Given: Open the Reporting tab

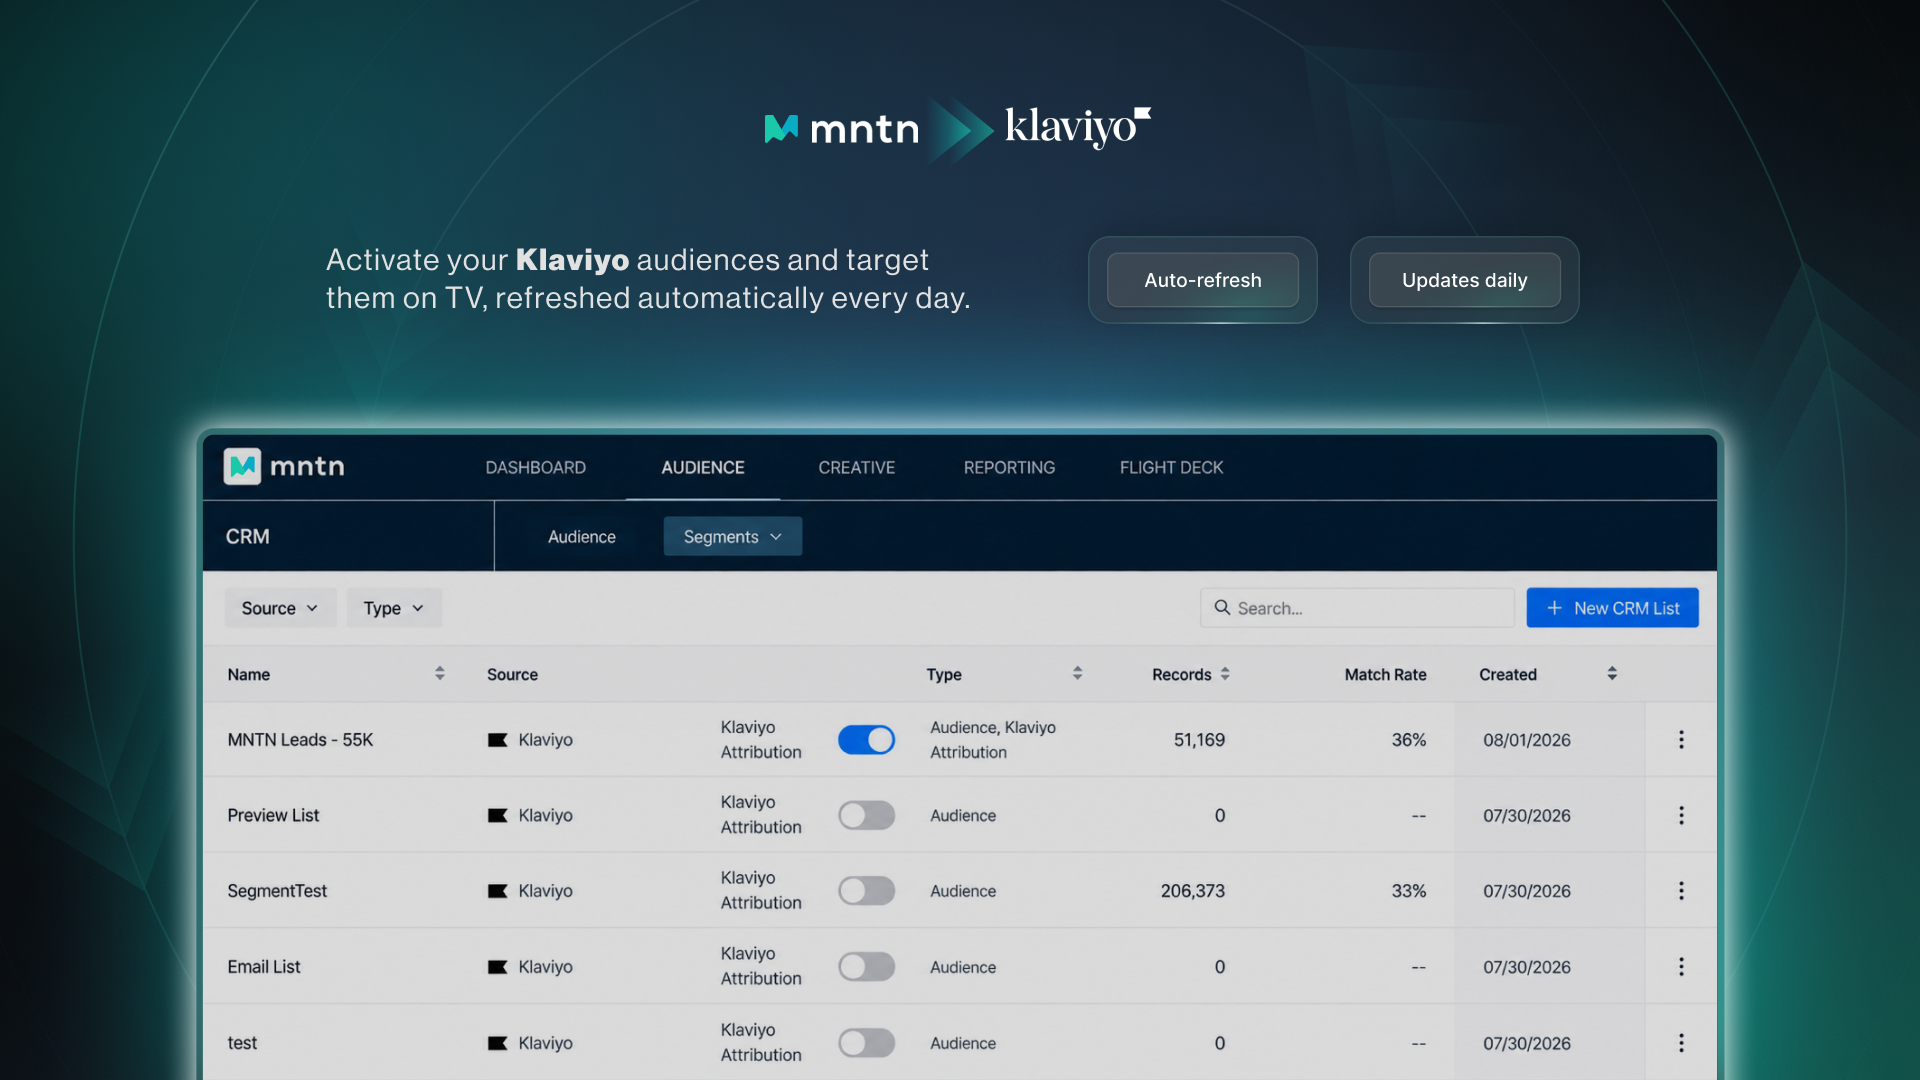Looking at the screenshot, I should coord(1009,467).
